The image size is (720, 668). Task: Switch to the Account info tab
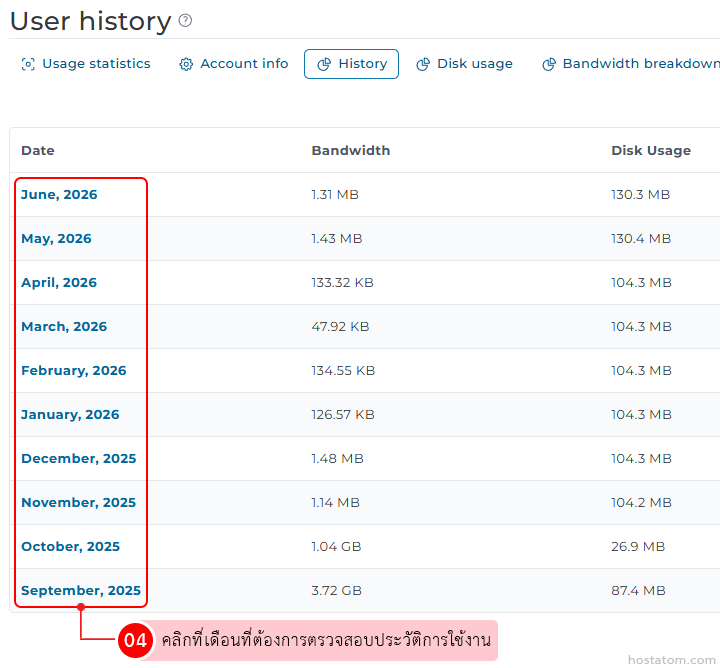234,64
